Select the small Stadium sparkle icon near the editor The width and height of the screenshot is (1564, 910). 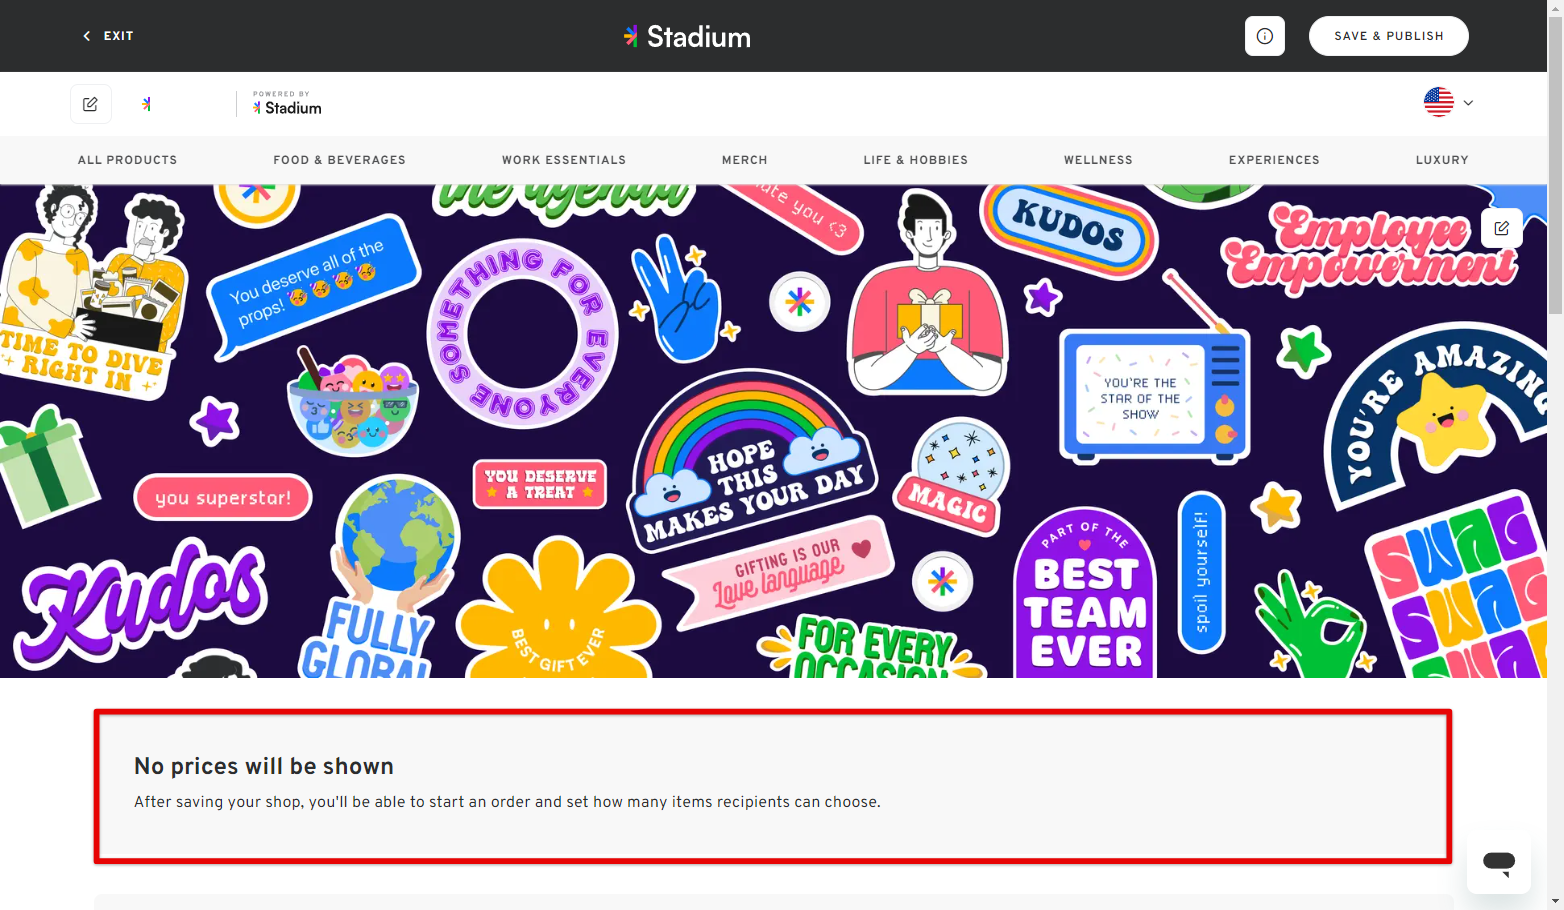click(146, 103)
